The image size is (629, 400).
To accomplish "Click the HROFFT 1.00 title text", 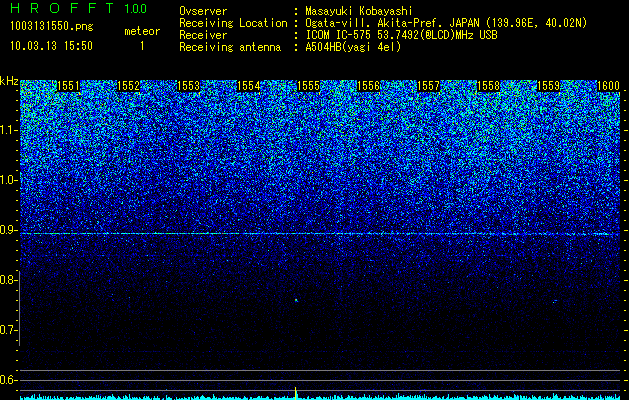I will tap(79, 8).
